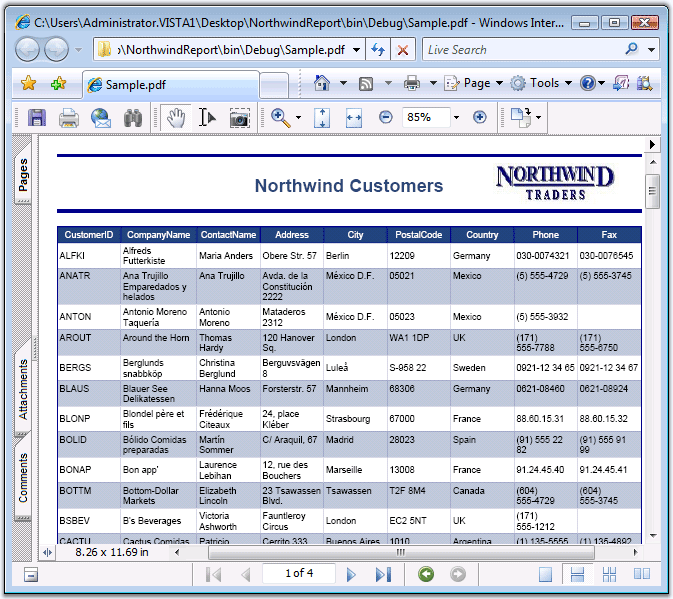Open the Pages side panel tab
This screenshot has width=673, height=599.
pos(23,175)
